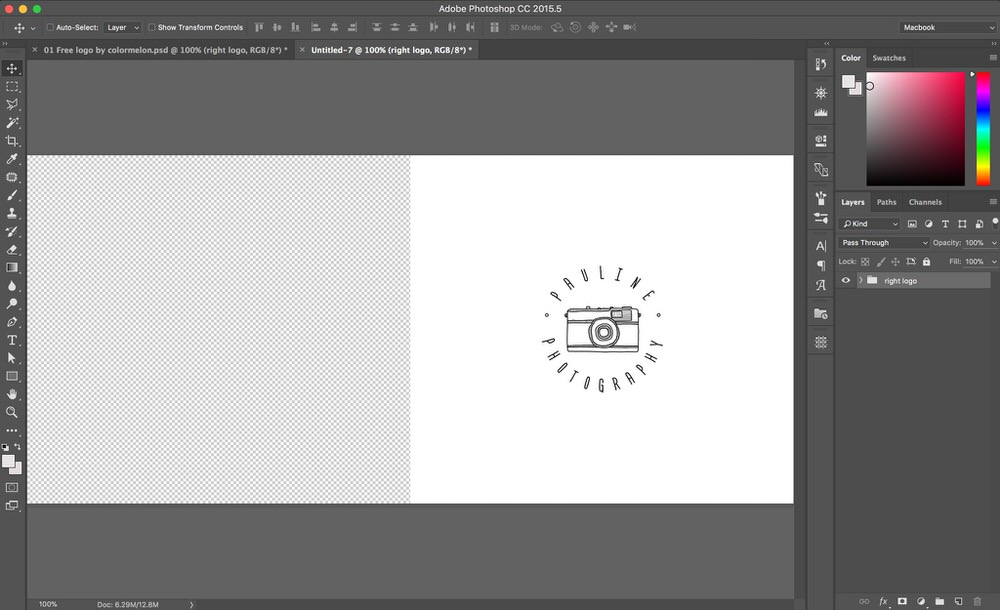Toggle Quick Mask mode
Viewport: 1000px width, 610px height.
[11, 487]
